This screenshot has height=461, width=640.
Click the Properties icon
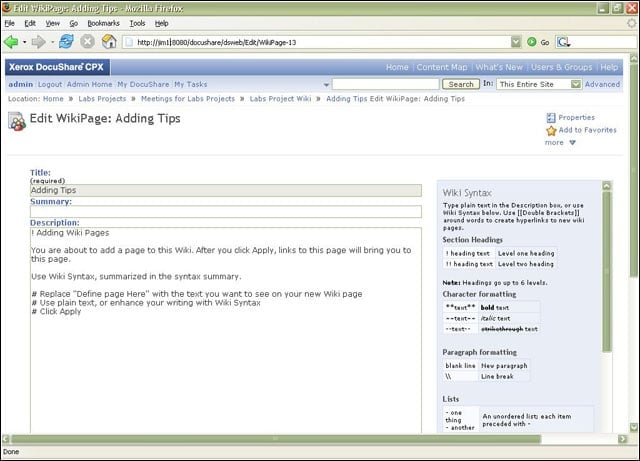(551, 118)
